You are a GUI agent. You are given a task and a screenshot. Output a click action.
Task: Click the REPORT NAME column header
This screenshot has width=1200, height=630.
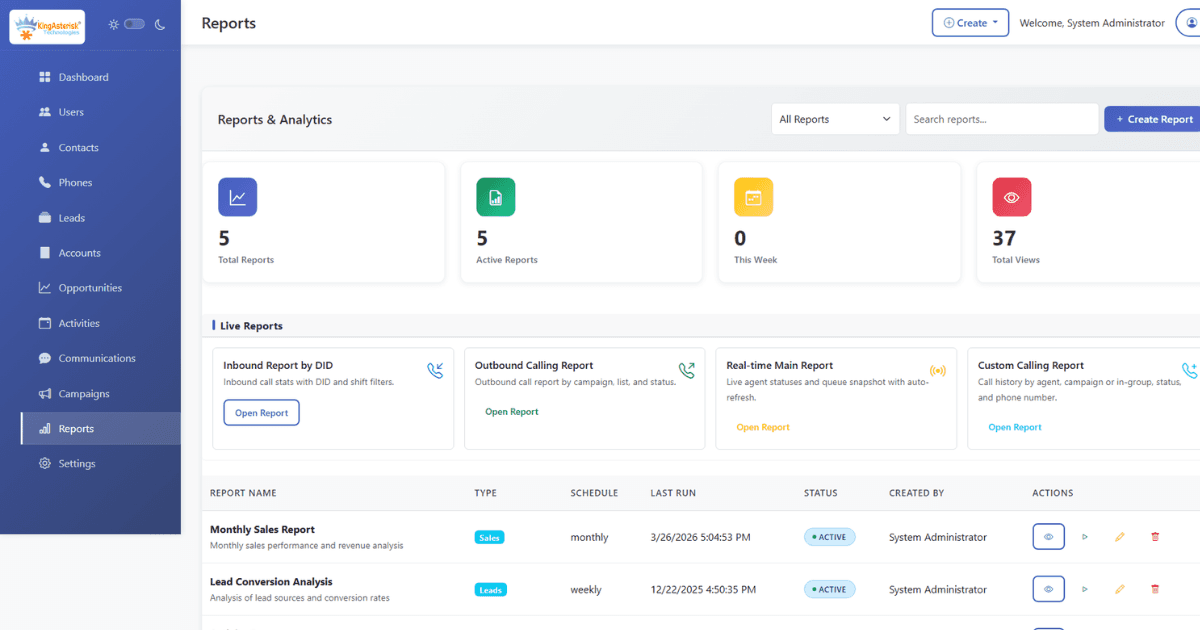[243, 493]
